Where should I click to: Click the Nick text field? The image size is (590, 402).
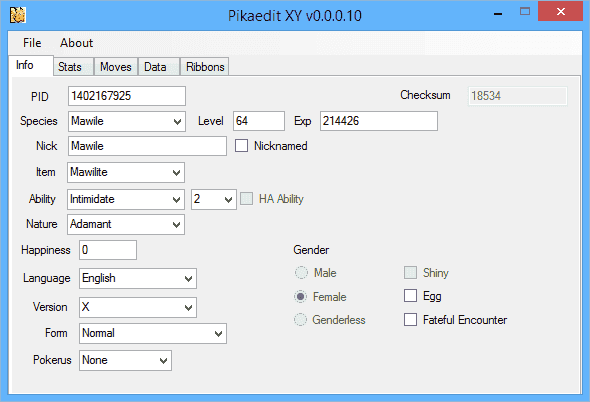click(147, 146)
